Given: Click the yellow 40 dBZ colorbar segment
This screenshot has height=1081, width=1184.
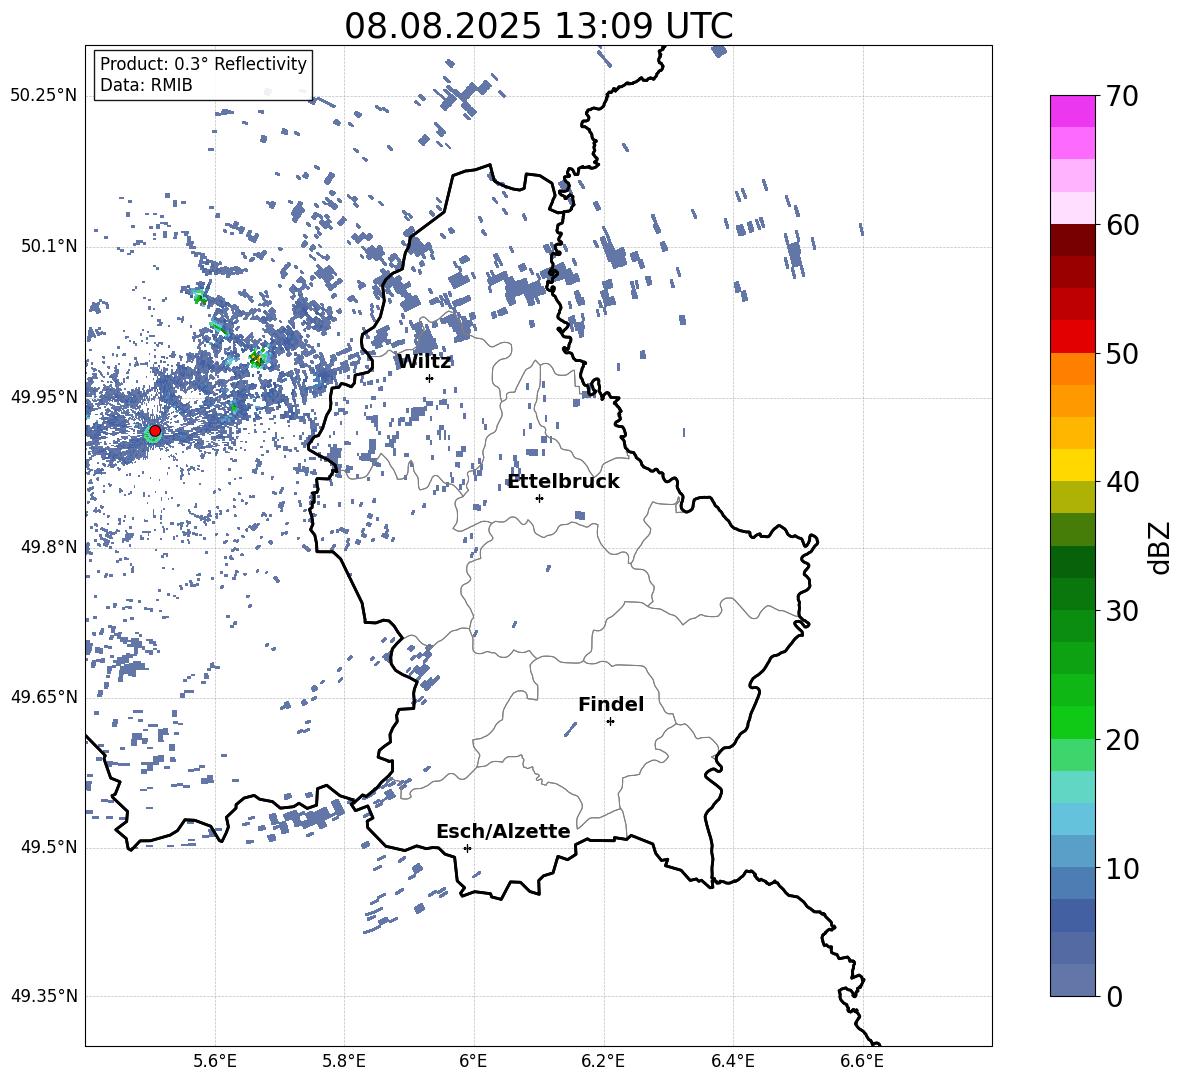Looking at the screenshot, I should [1073, 466].
